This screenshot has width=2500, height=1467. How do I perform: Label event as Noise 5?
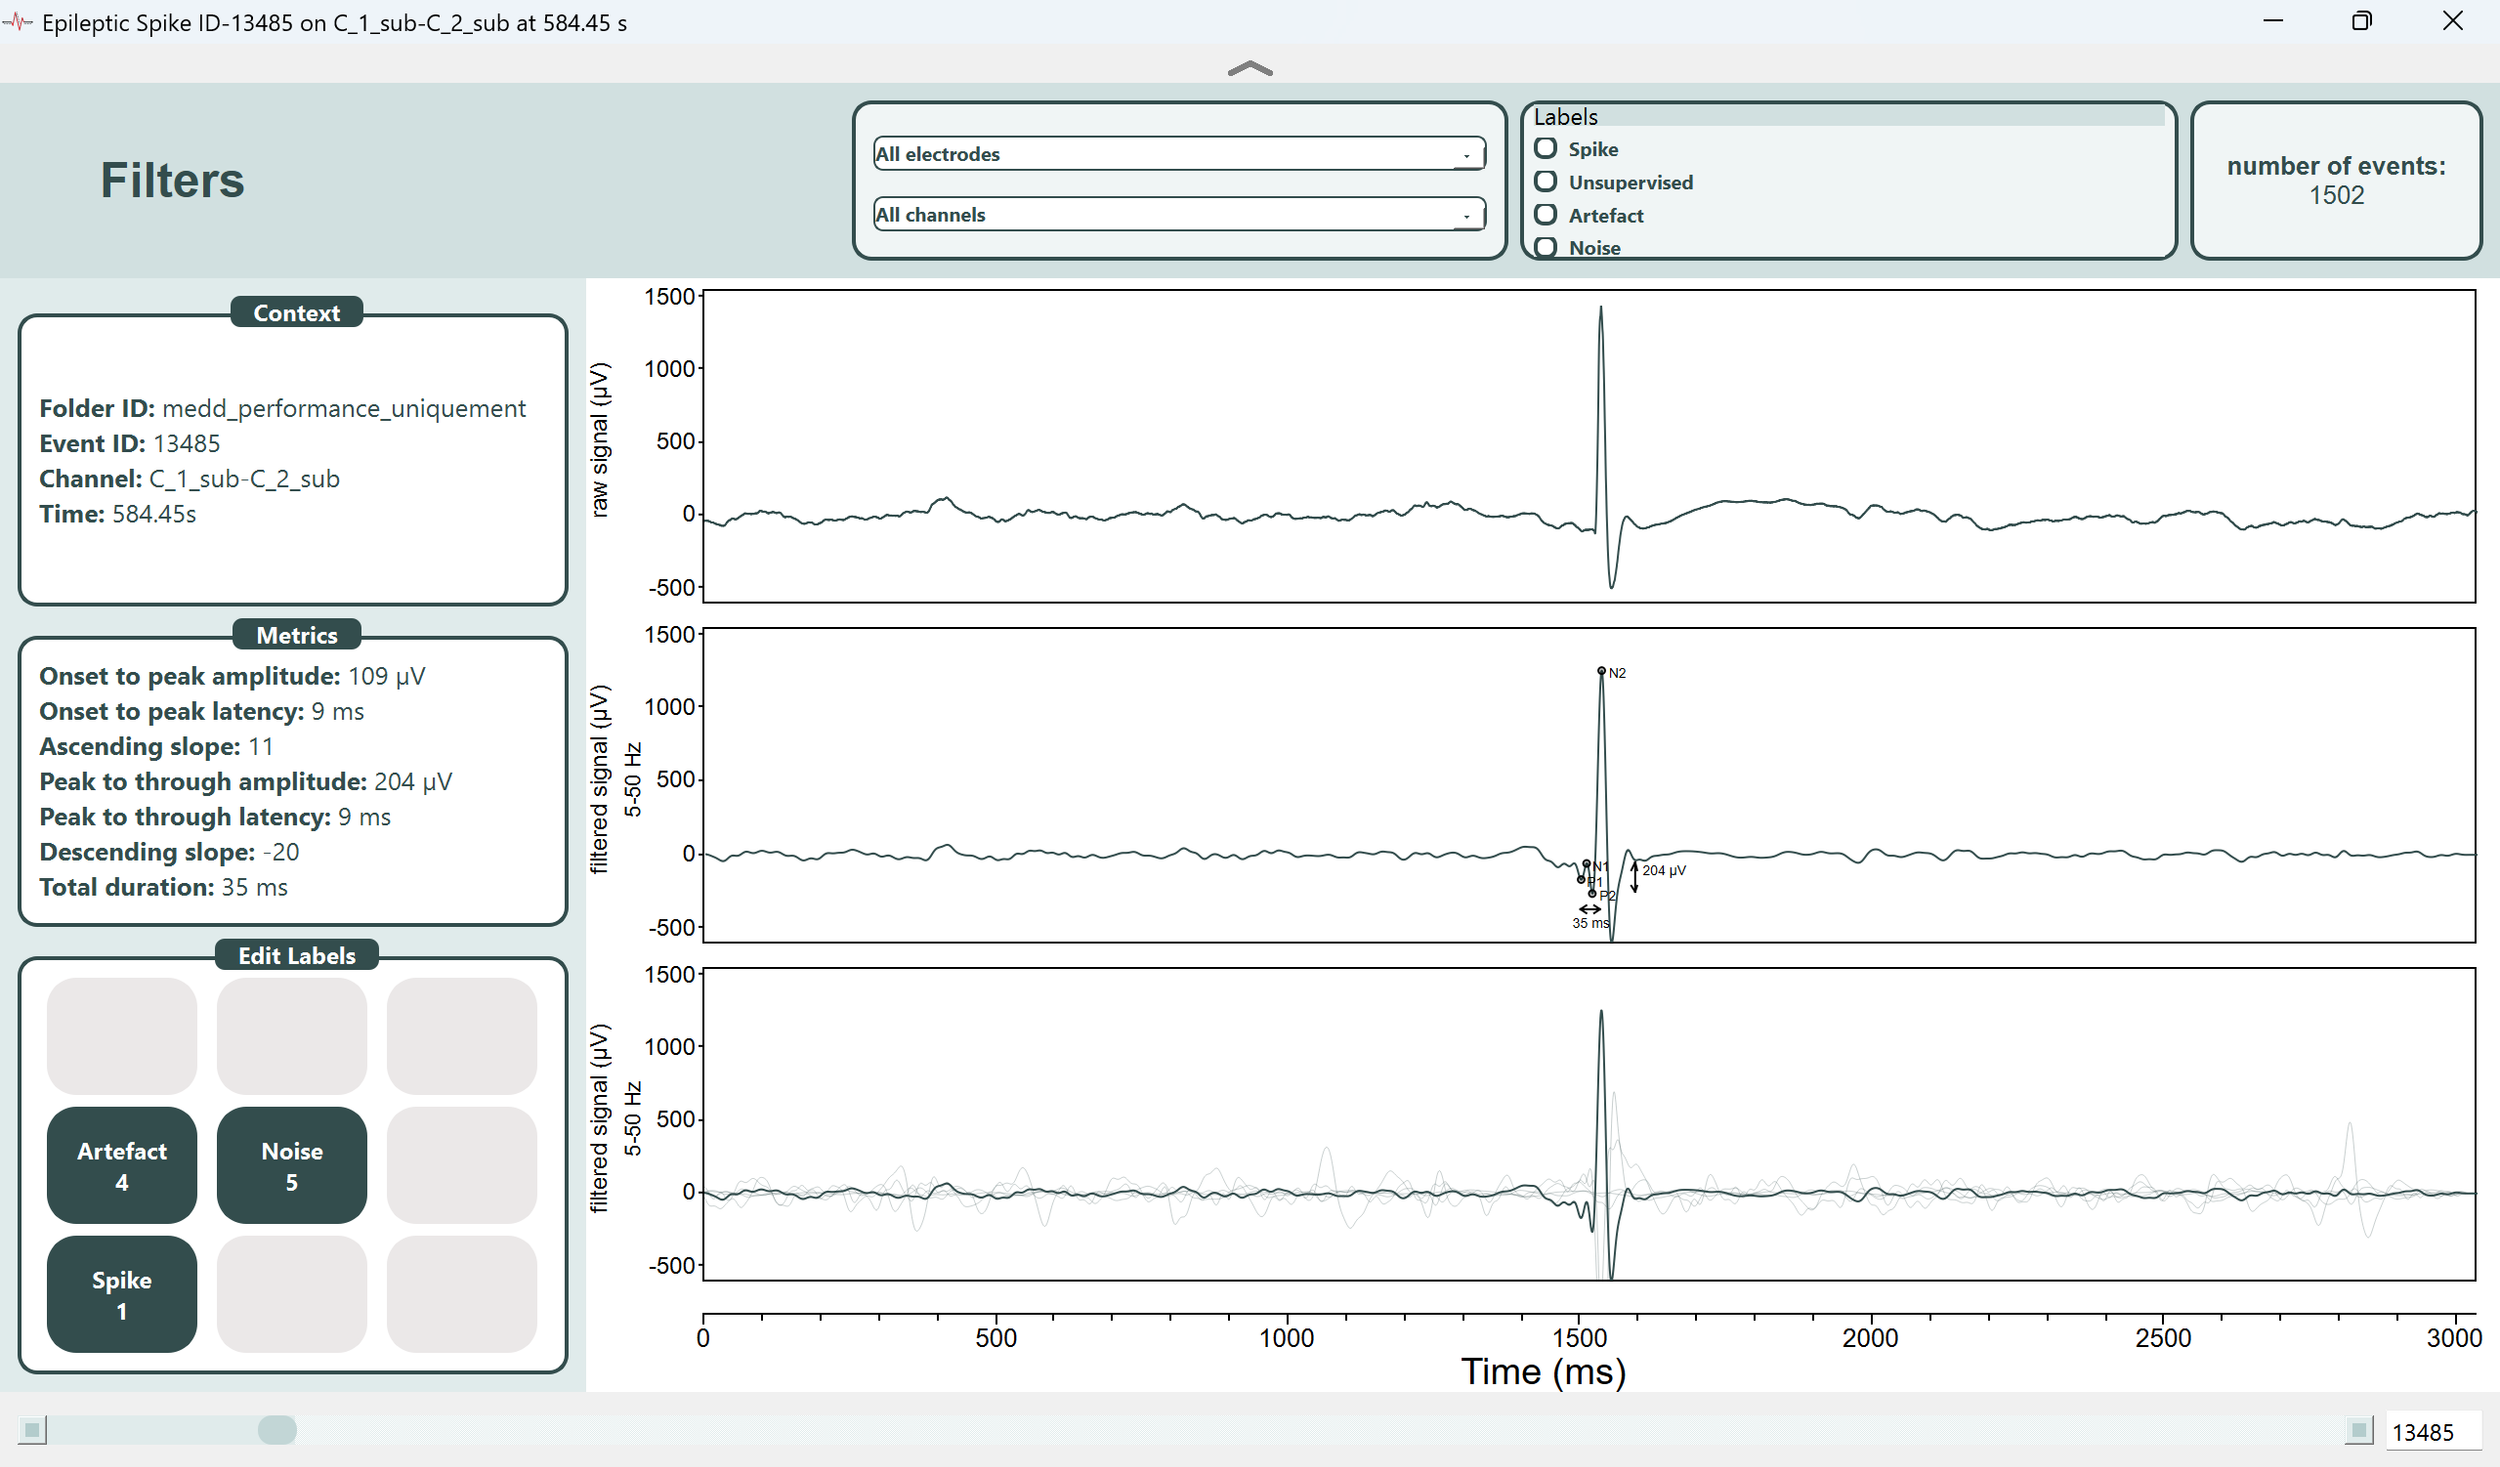[291, 1165]
